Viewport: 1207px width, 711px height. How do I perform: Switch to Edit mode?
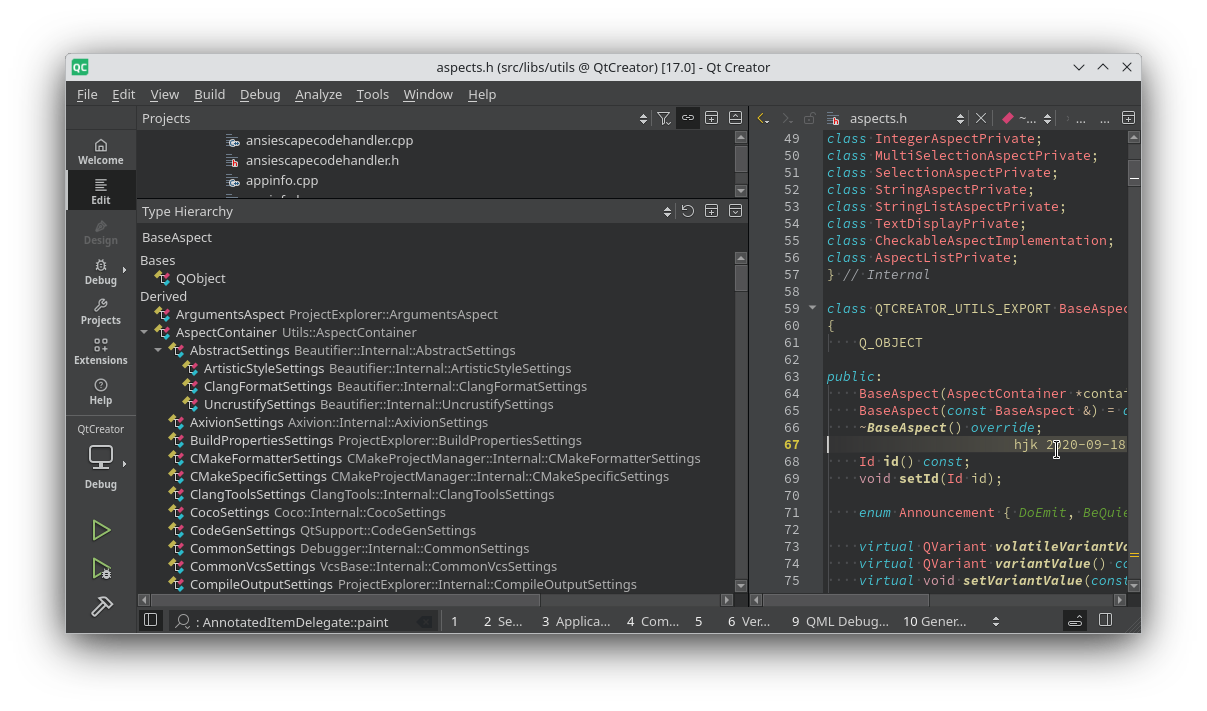point(101,191)
